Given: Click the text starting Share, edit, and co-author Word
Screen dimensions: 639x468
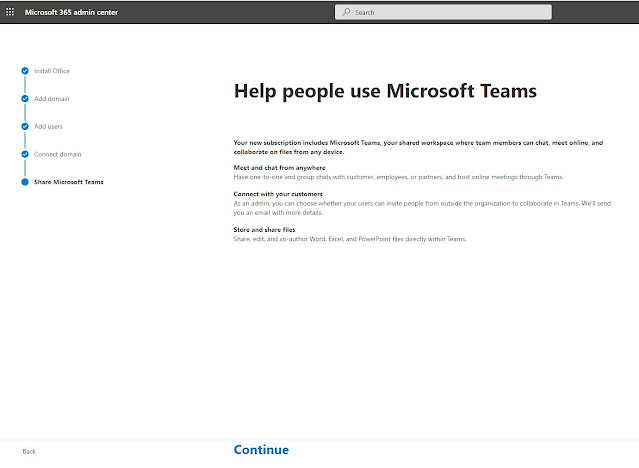Looking at the screenshot, I should point(350,239).
